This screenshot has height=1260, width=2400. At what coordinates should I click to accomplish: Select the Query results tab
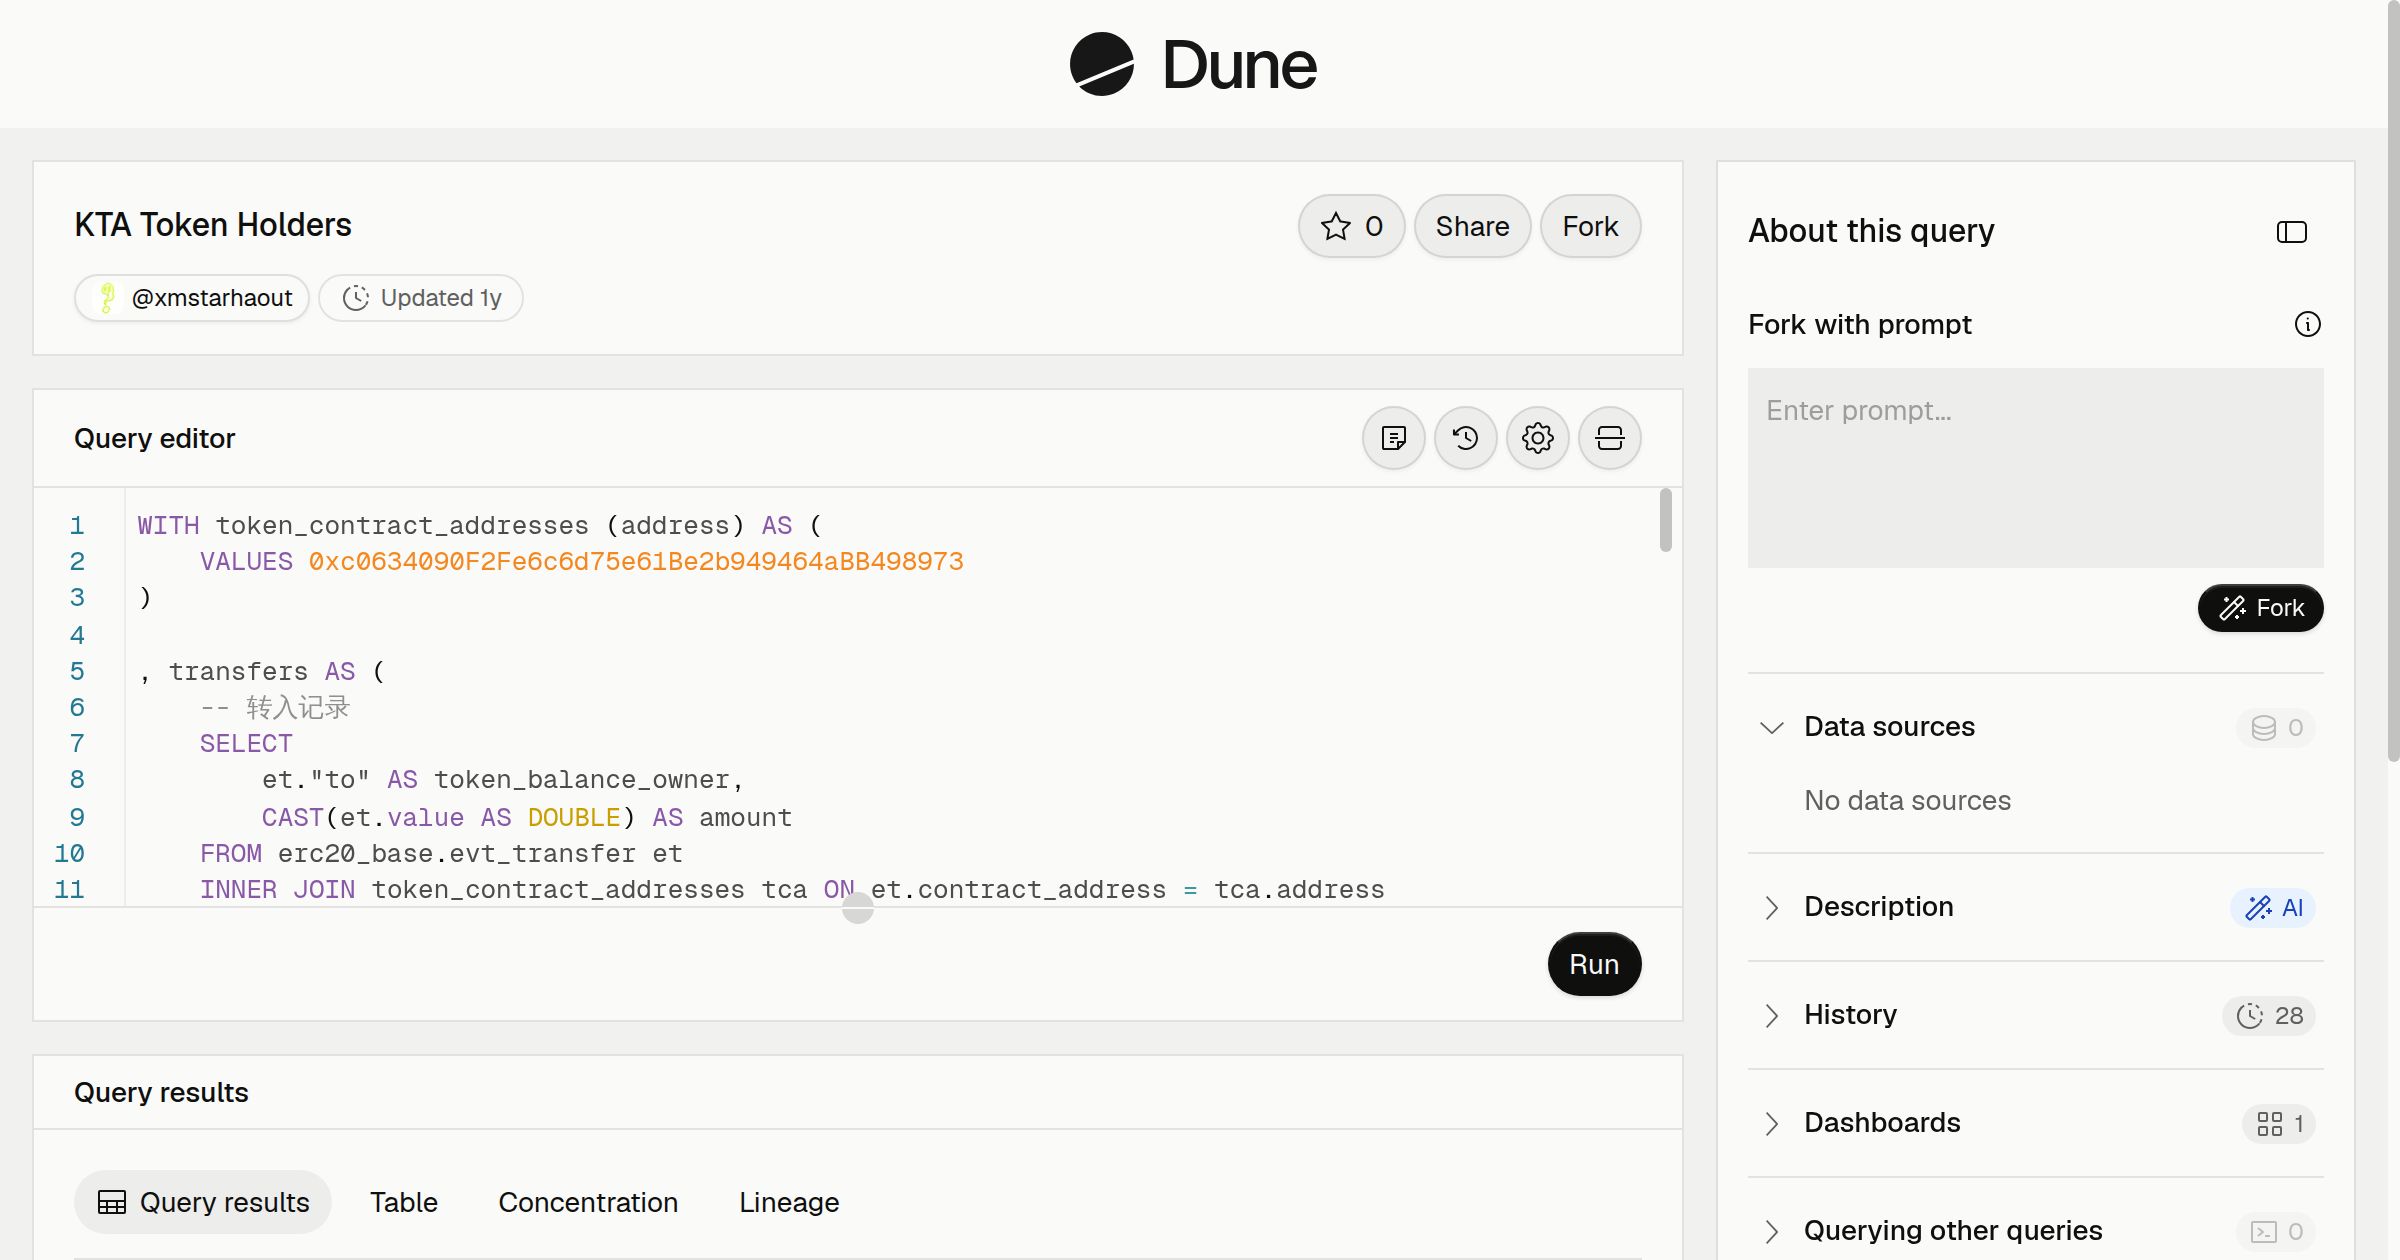tap(203, 1202)
